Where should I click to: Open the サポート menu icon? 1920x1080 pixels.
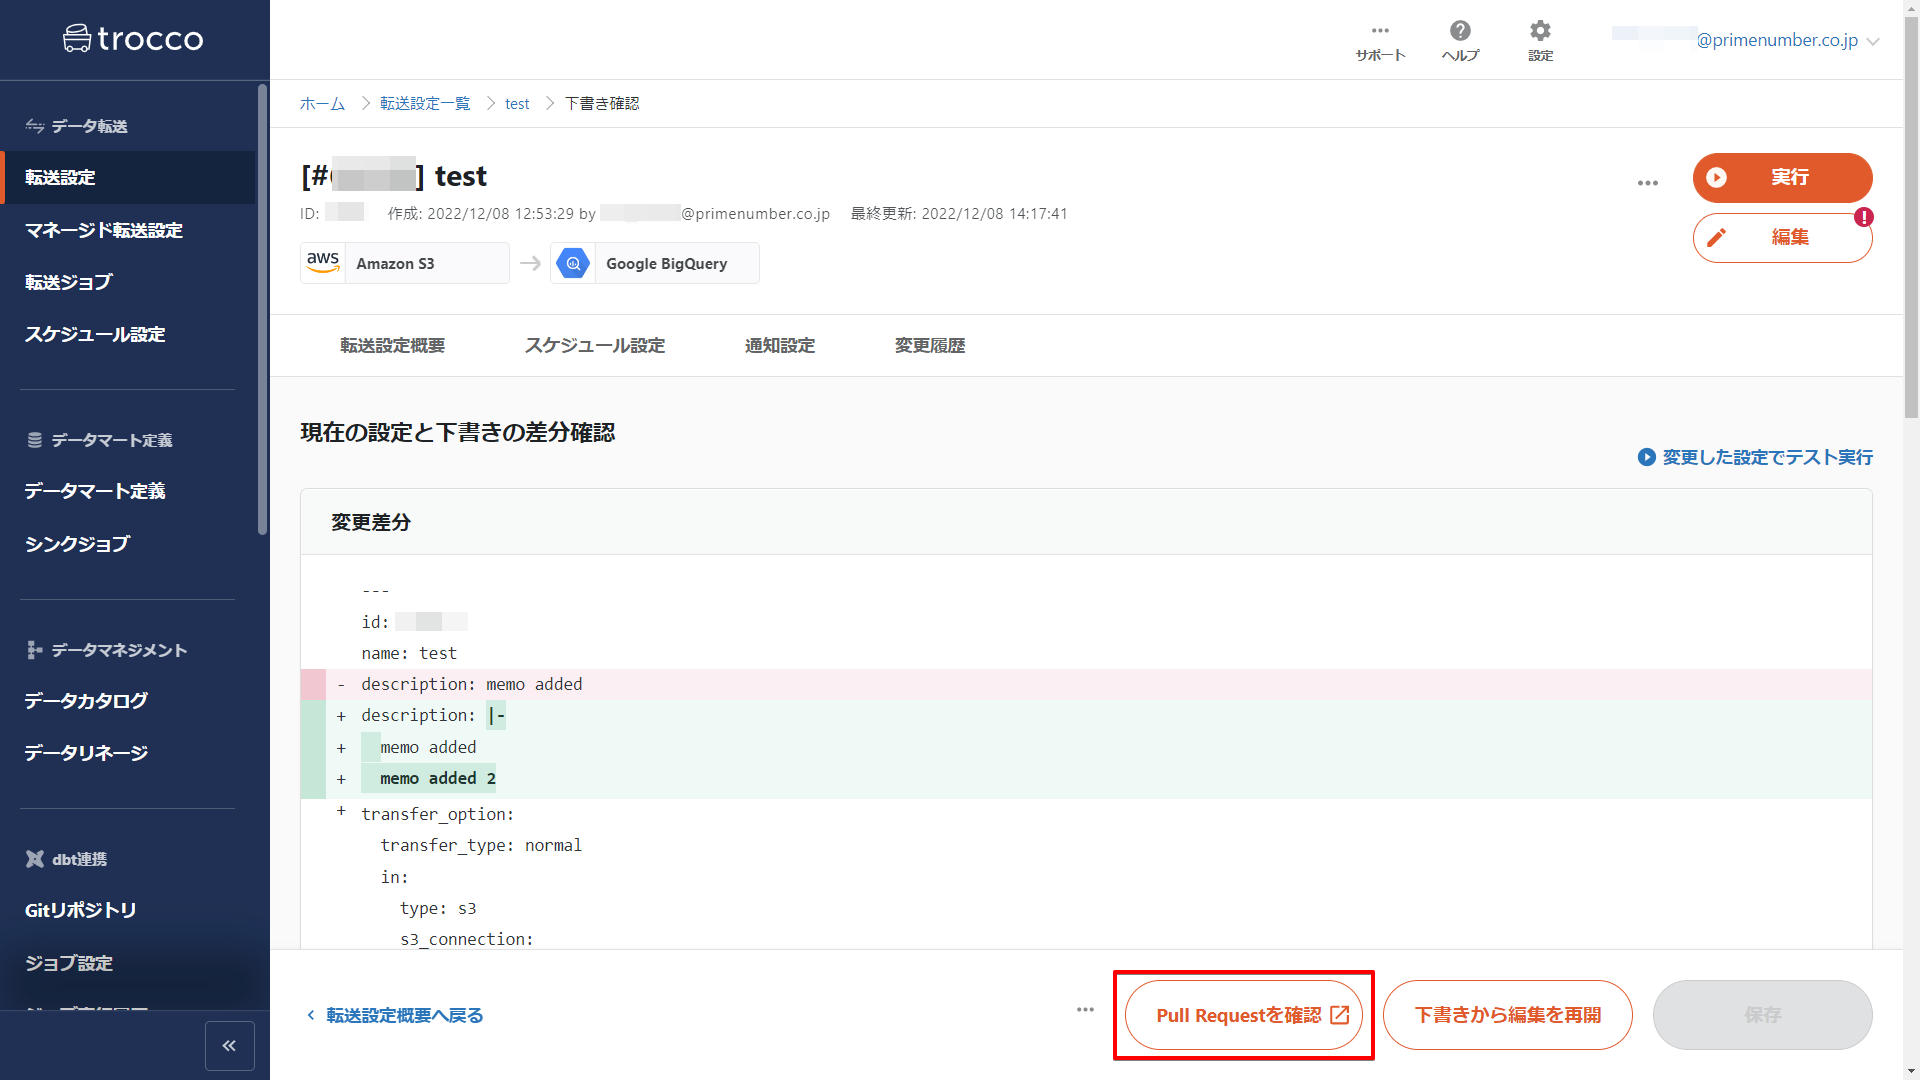(x=1380, y=31)
